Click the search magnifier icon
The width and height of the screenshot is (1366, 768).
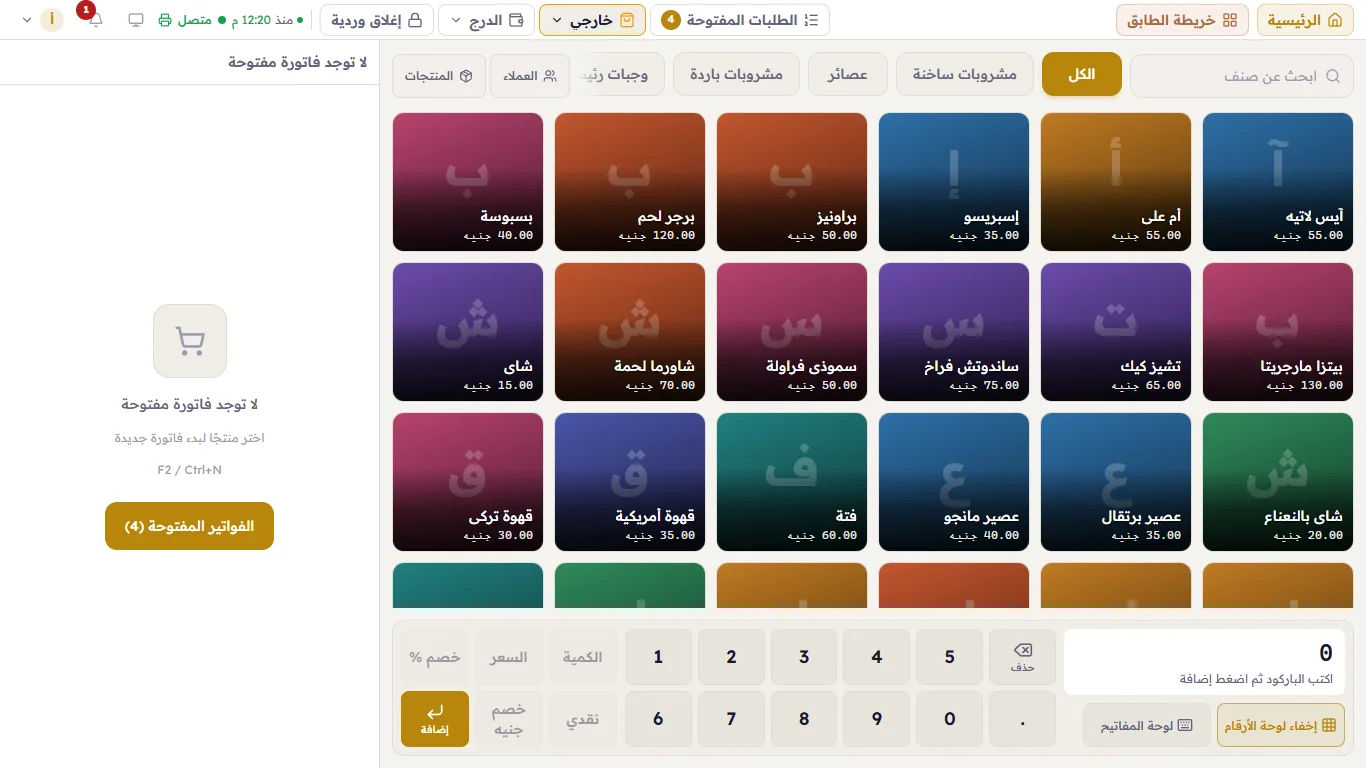click(1333, 76)
